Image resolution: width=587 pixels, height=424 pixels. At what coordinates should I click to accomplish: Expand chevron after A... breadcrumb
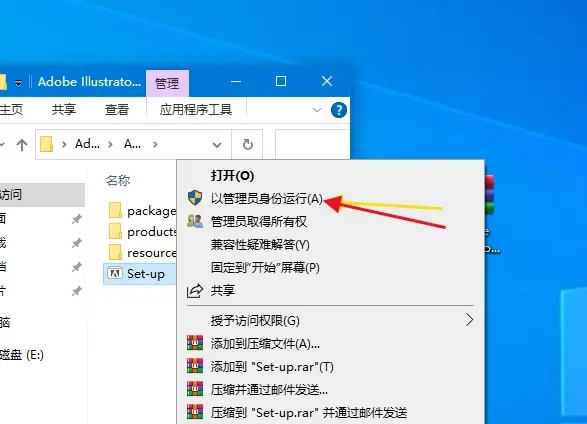[x=155, y=144]
